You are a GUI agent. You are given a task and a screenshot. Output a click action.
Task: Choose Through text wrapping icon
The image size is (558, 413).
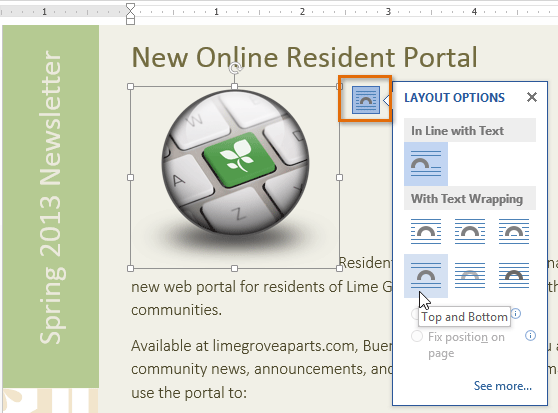tap(514, 232)
